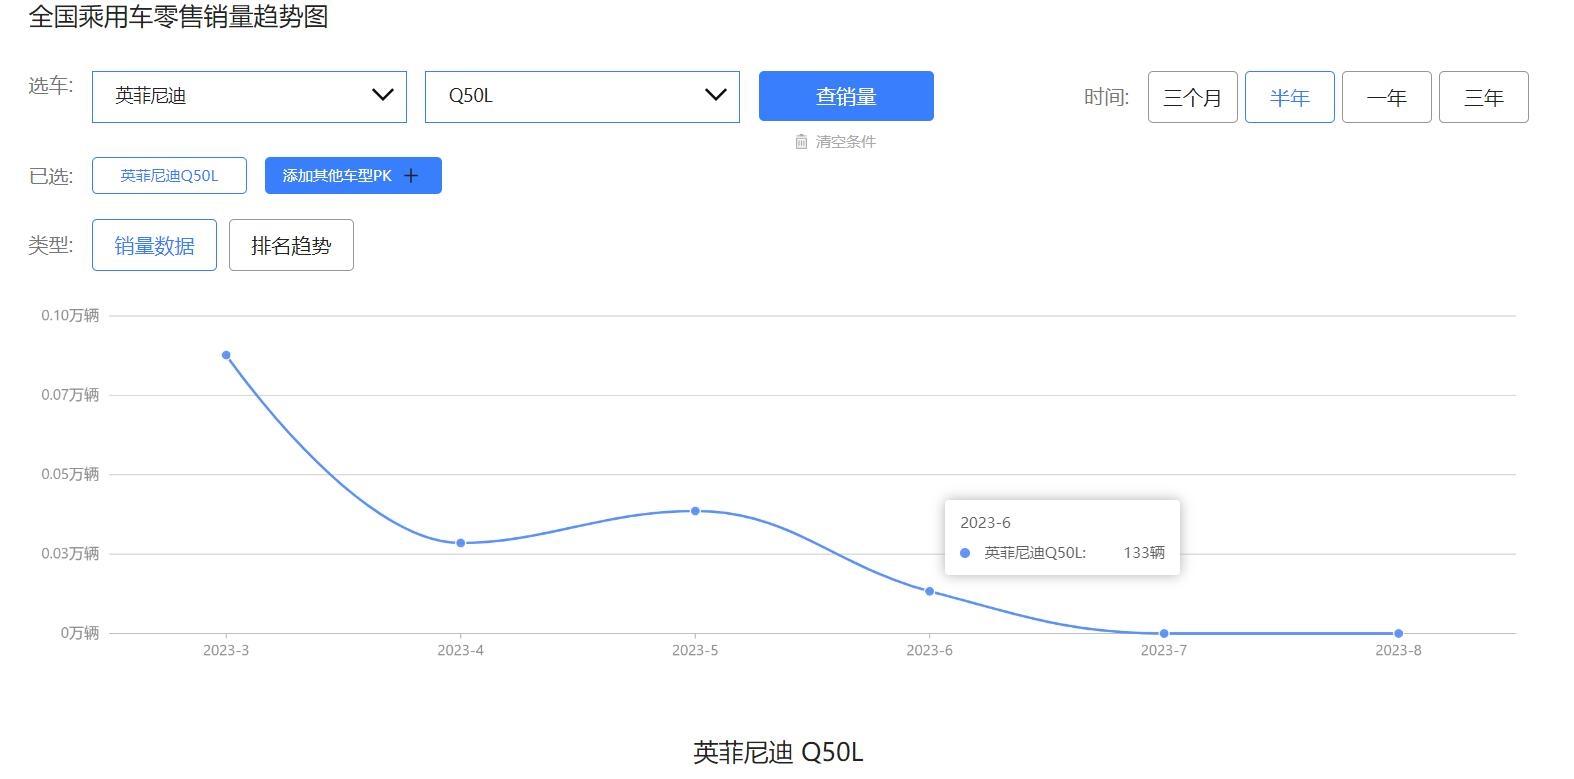Select the 三年 time range
This screenshot has width=1574, height=779.
(x=1483, y=98)
